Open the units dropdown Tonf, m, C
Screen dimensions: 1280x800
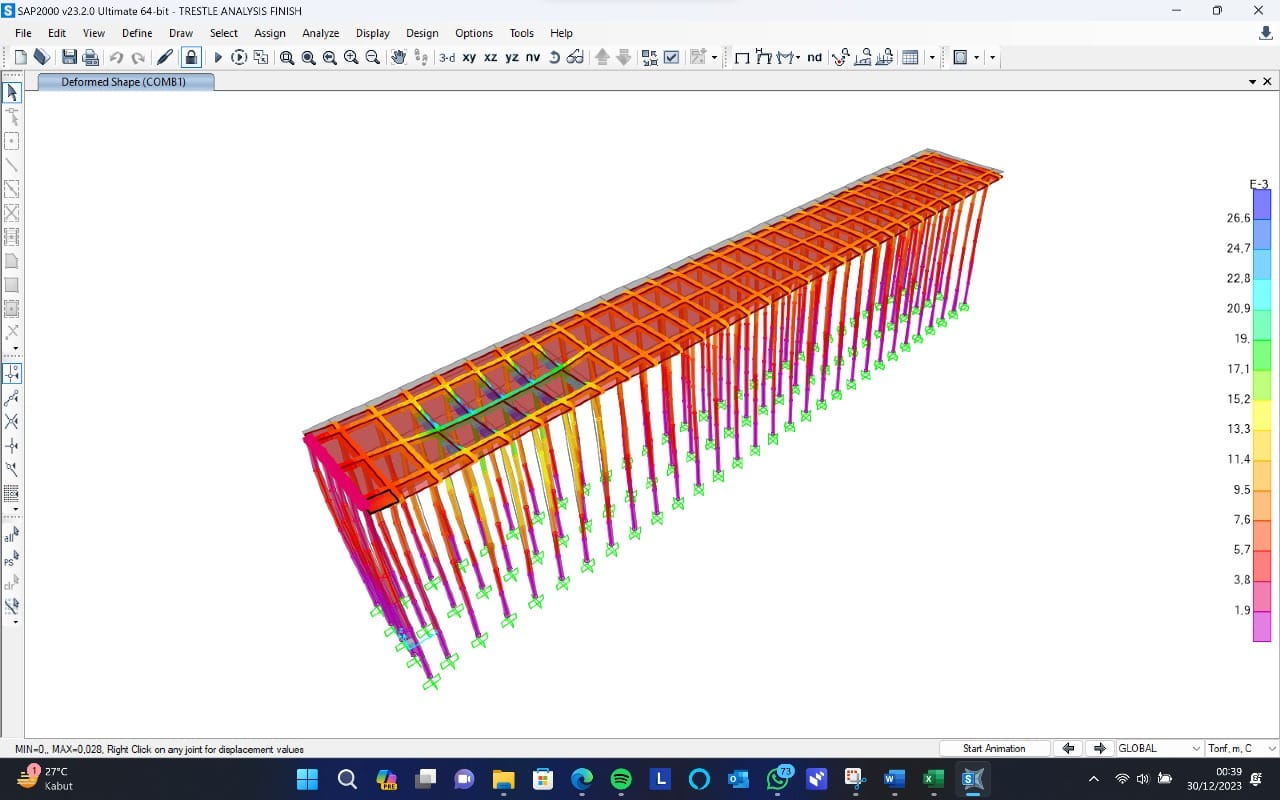pyautogui.click(x=1242, y=748)
